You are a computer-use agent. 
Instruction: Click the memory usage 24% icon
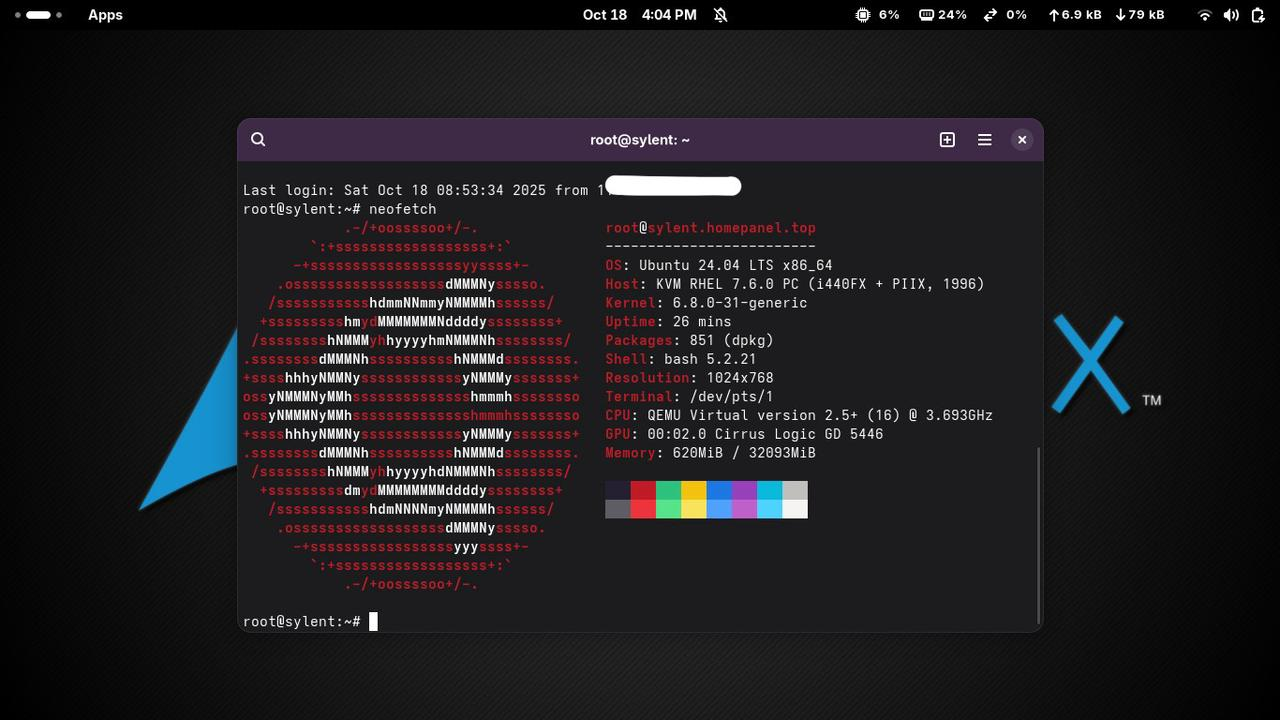coord(927,15)
